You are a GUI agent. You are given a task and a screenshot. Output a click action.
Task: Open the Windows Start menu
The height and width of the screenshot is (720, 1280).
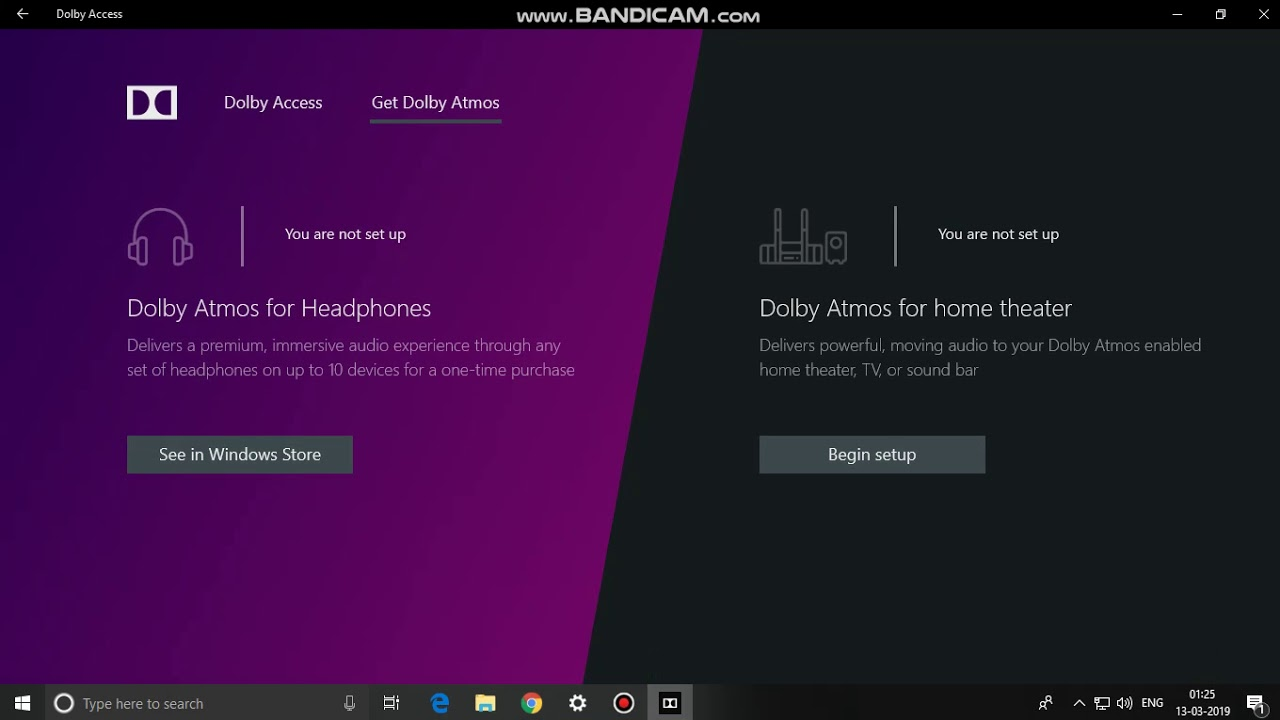tap(22, 703)
